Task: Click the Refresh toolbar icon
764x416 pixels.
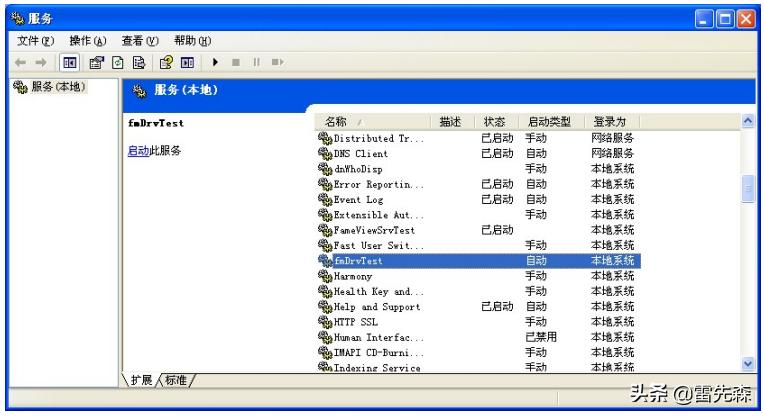Action: pos(117,62)
